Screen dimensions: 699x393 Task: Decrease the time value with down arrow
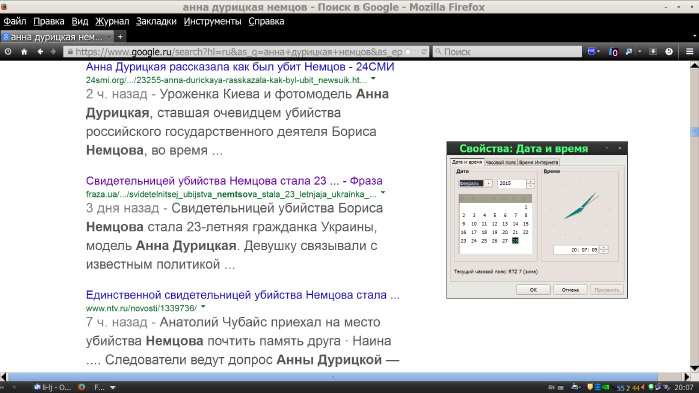click(x=604, y=252)
